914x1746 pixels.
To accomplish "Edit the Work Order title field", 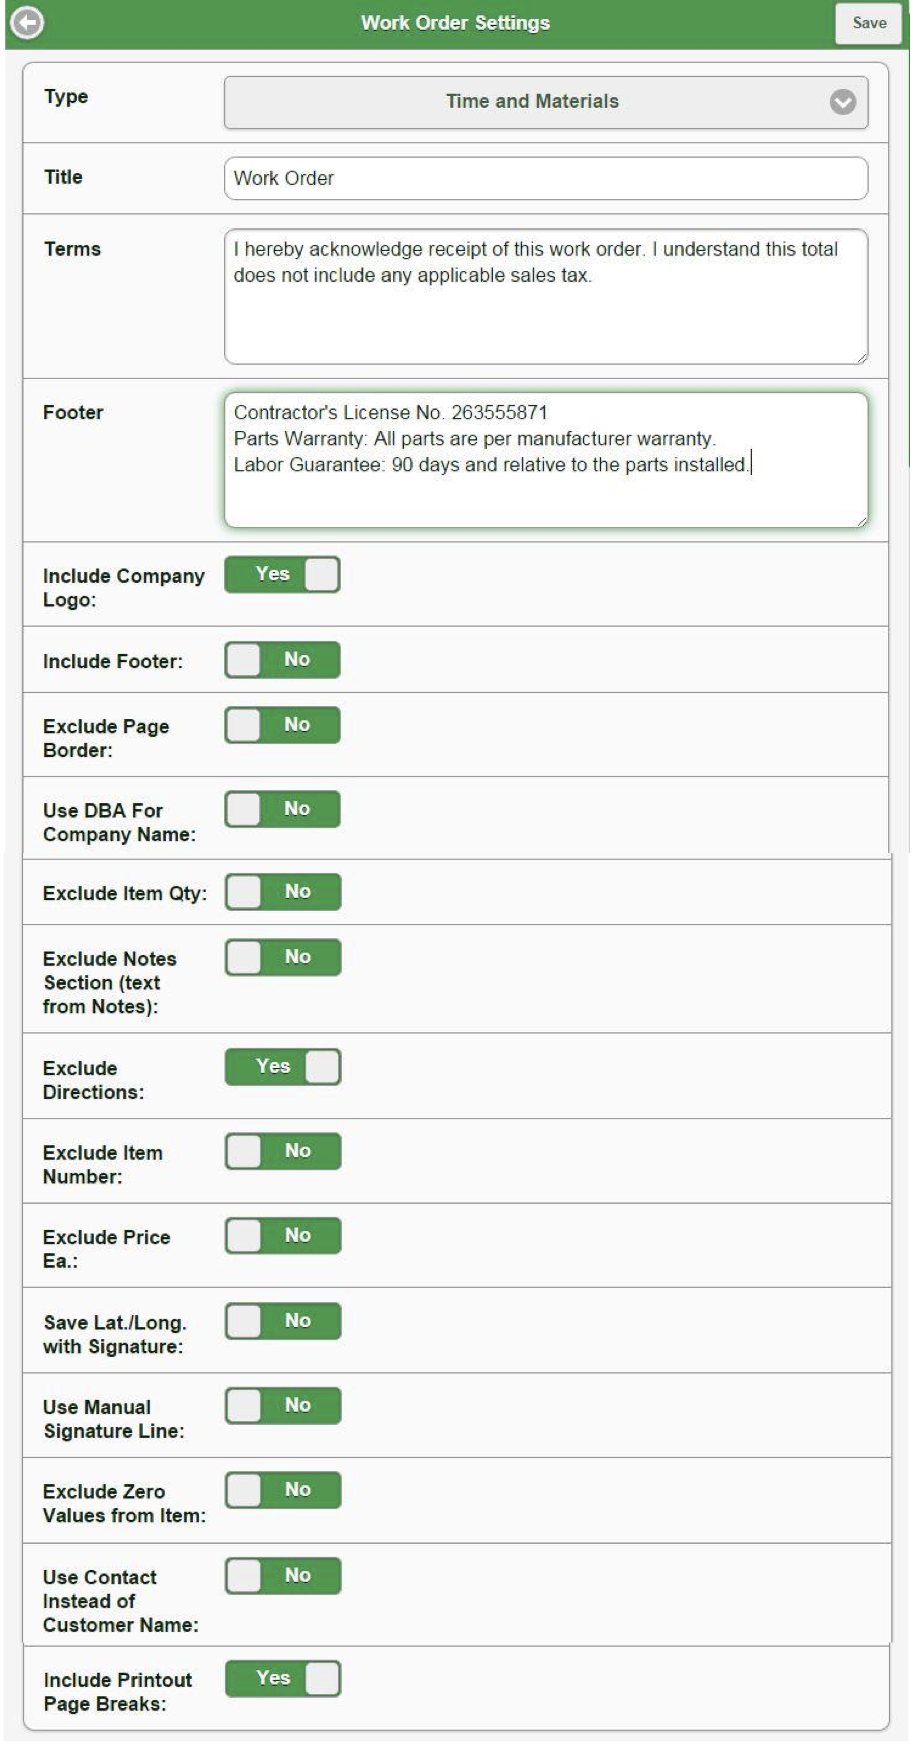I will click(x=546, y=177).
